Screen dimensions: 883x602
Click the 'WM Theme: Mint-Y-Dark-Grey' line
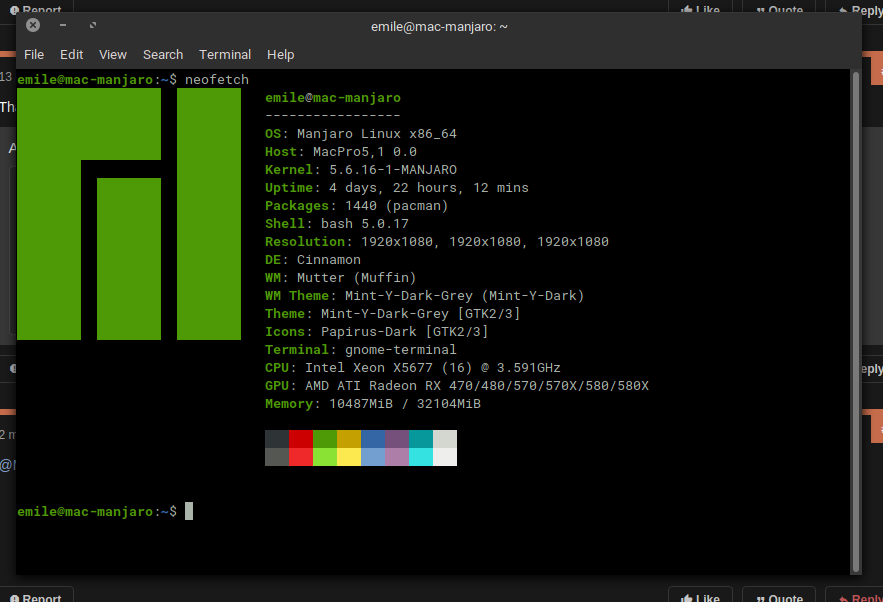click(425, 296)
